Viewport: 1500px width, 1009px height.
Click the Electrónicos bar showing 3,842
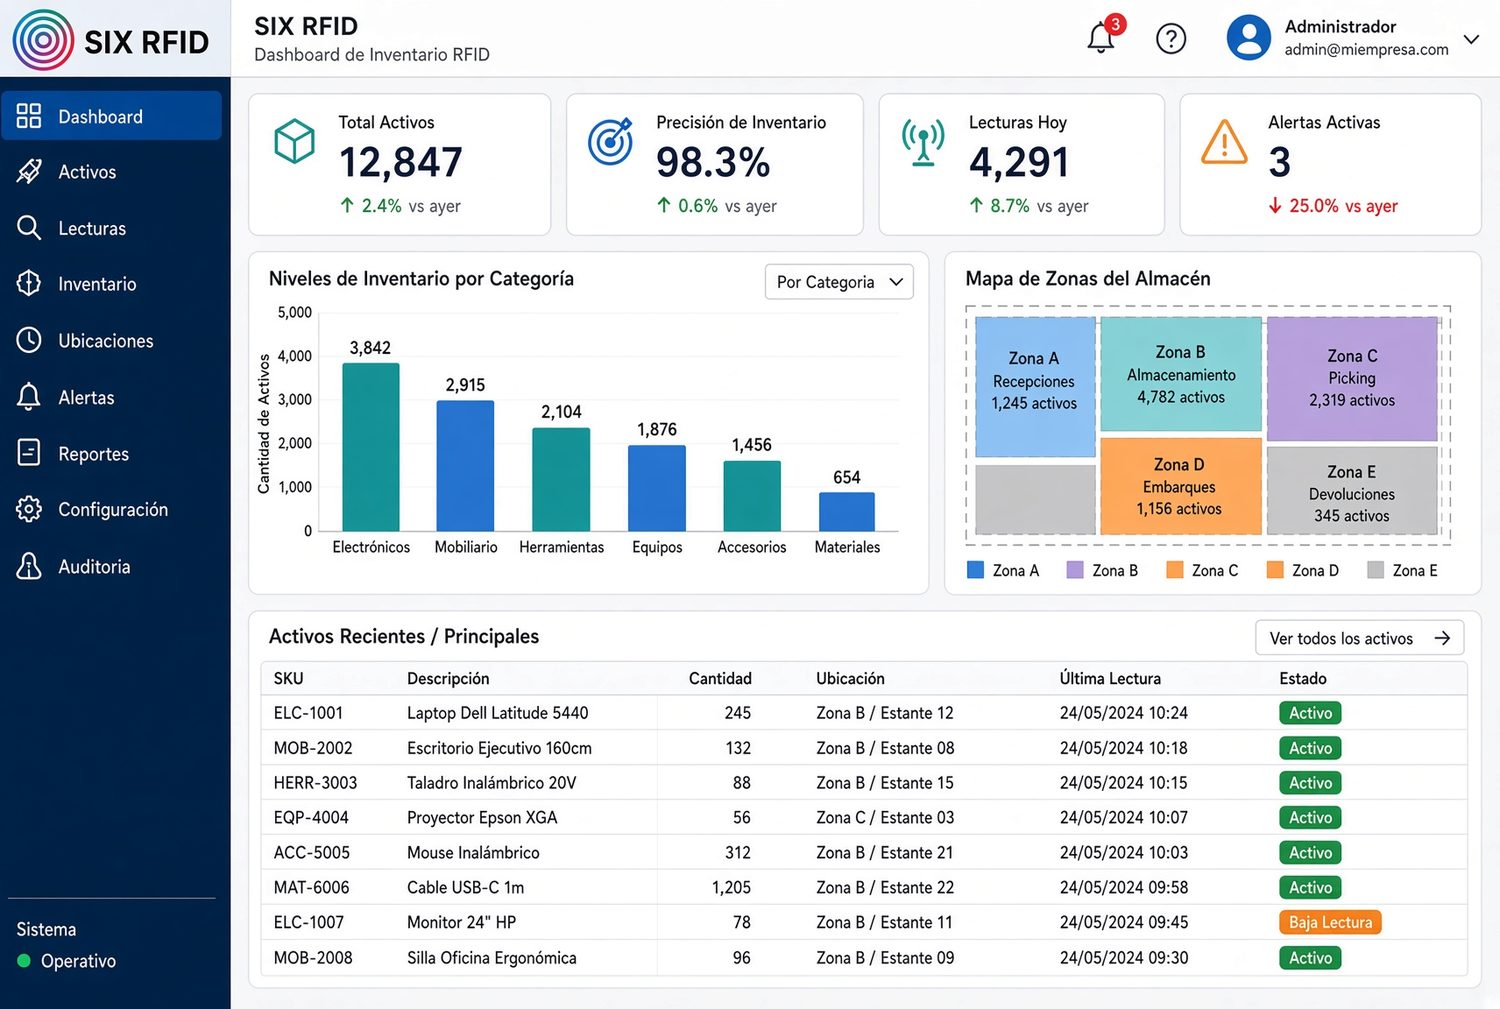click(371, 447)
